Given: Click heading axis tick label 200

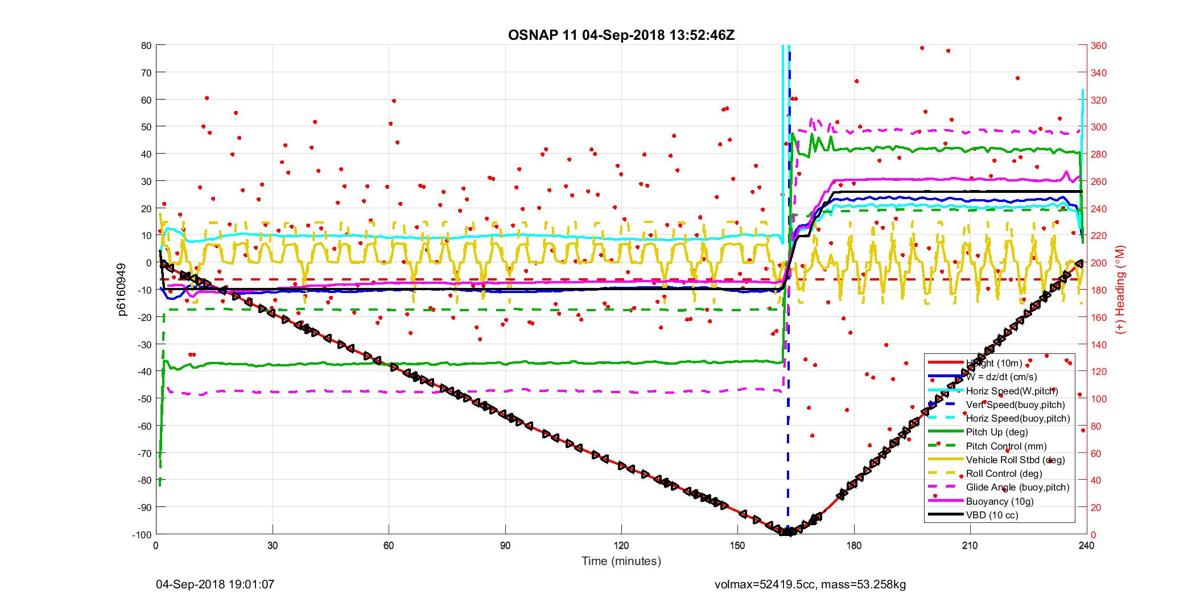Looking at the screenshot, I should 1100,263.
